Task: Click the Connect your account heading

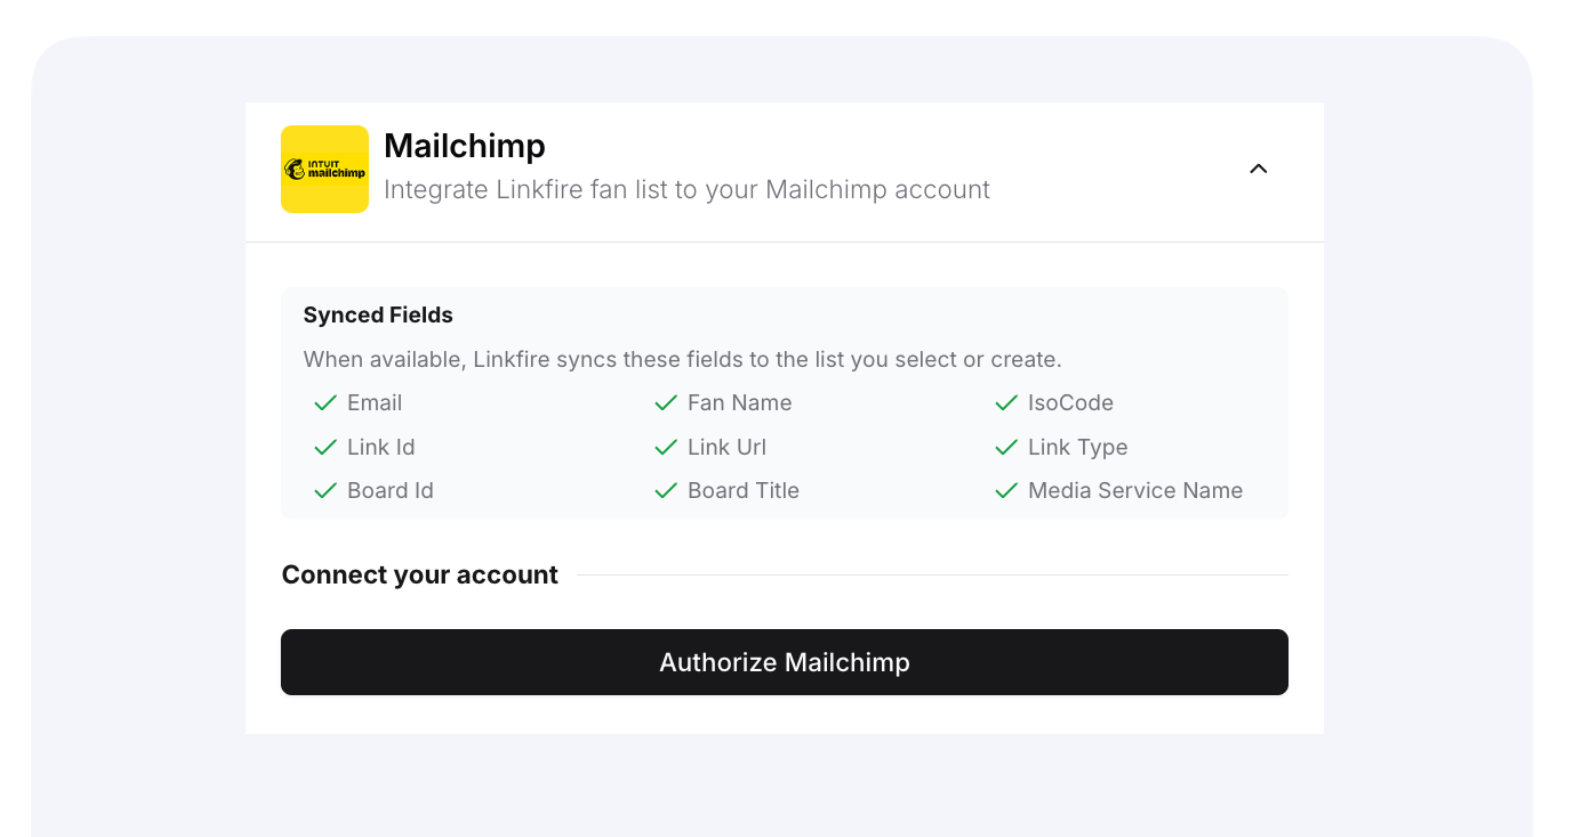Action: pyautogui.click(x=420, y=575)
